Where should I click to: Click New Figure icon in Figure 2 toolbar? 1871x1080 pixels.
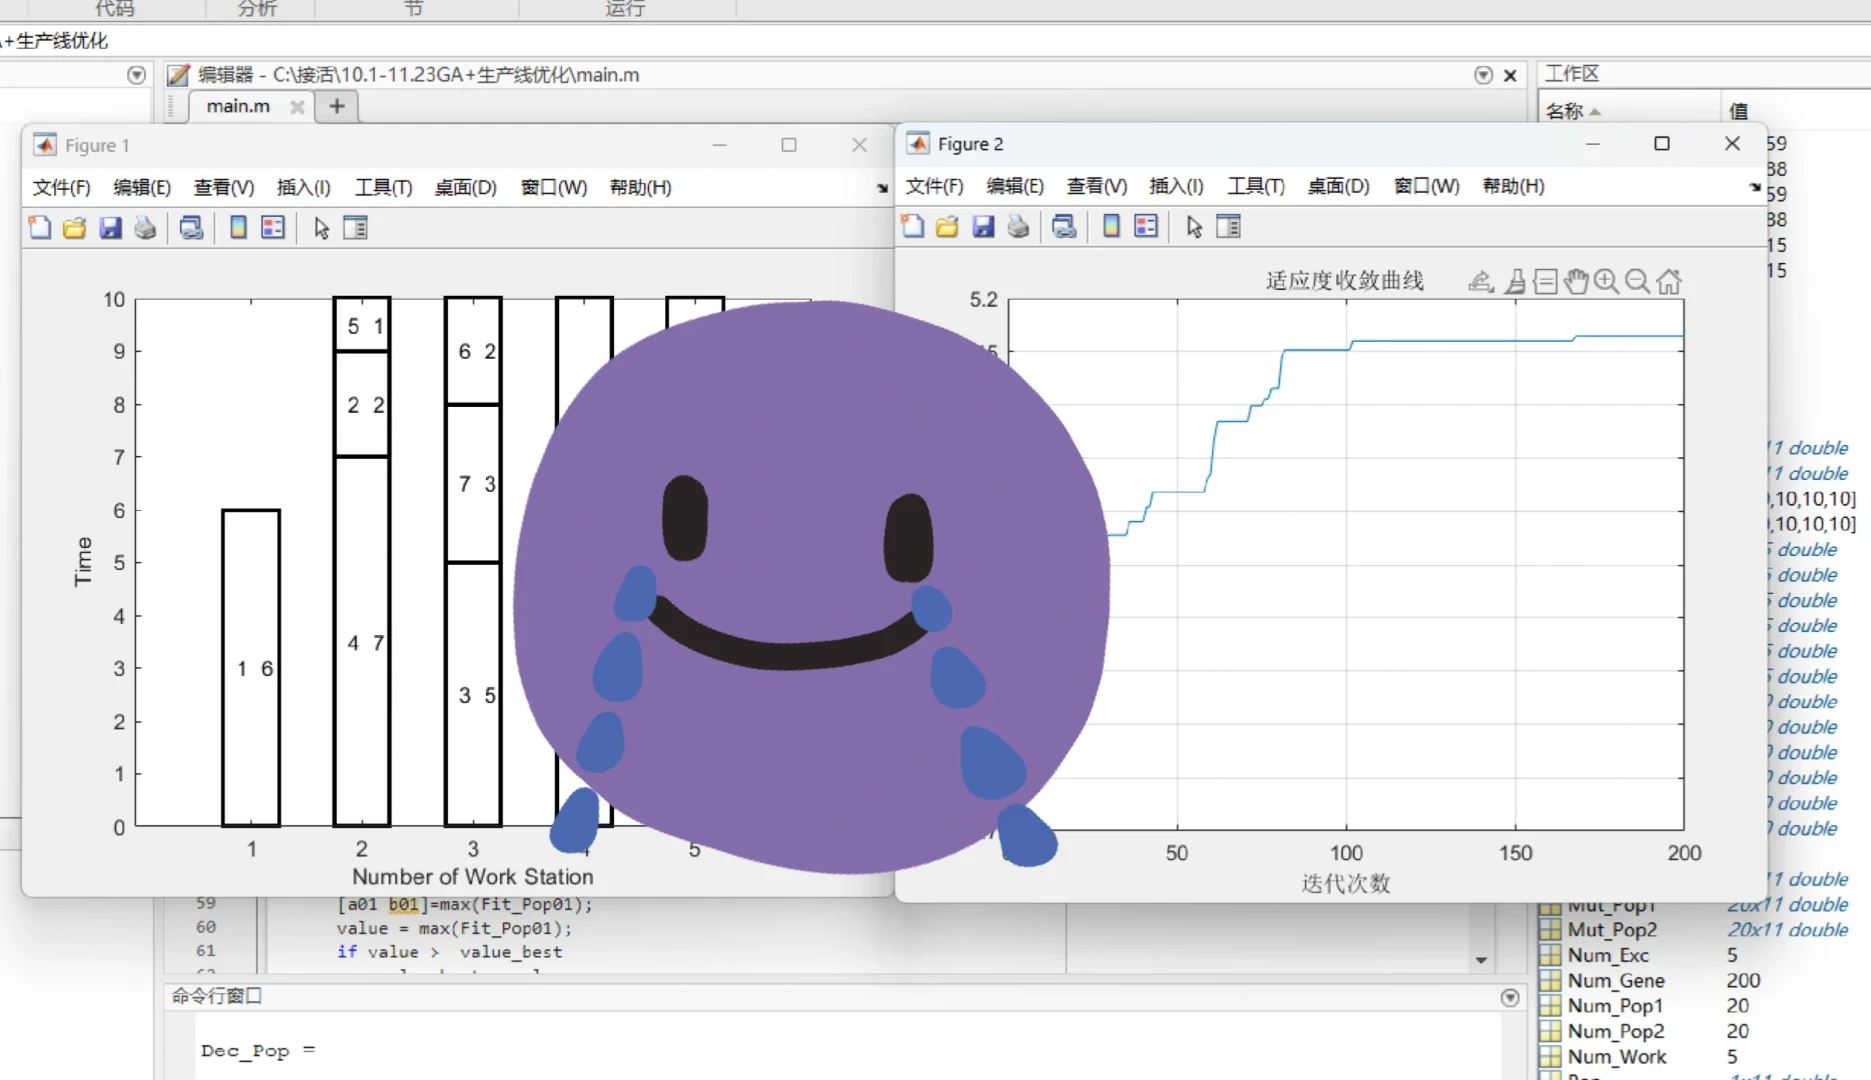coord(913,227)
